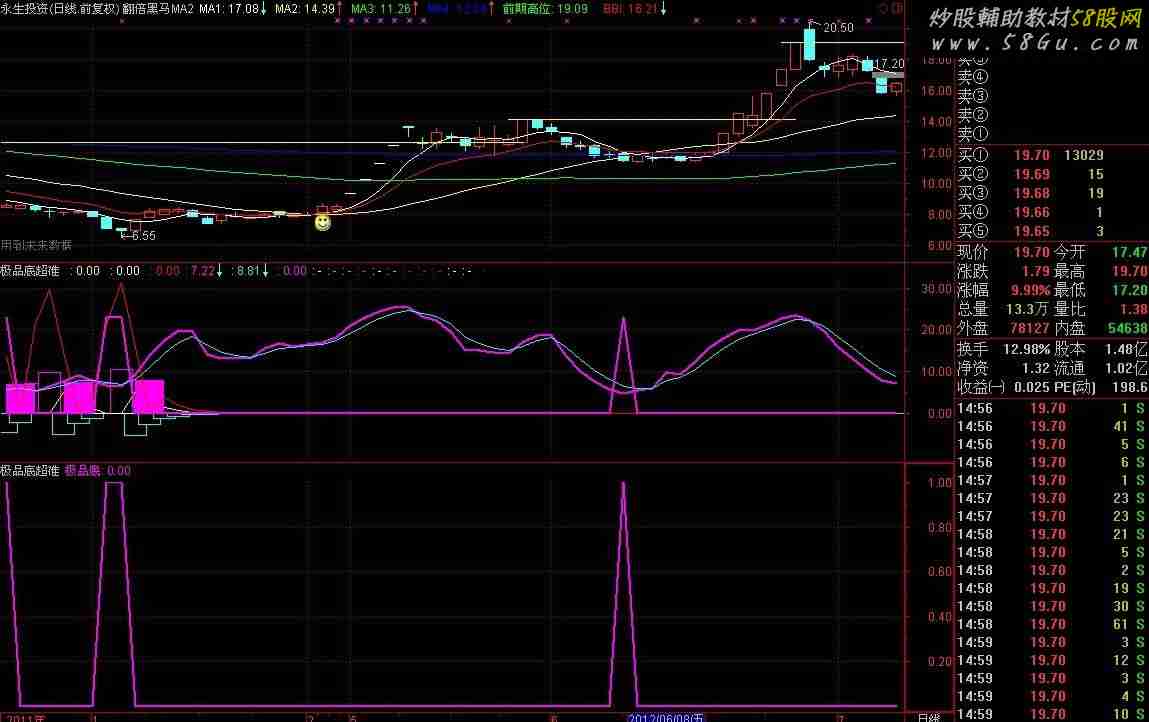
Task: Click the upper 极品底超准 indicator name
Action: [x=30, y=270]
